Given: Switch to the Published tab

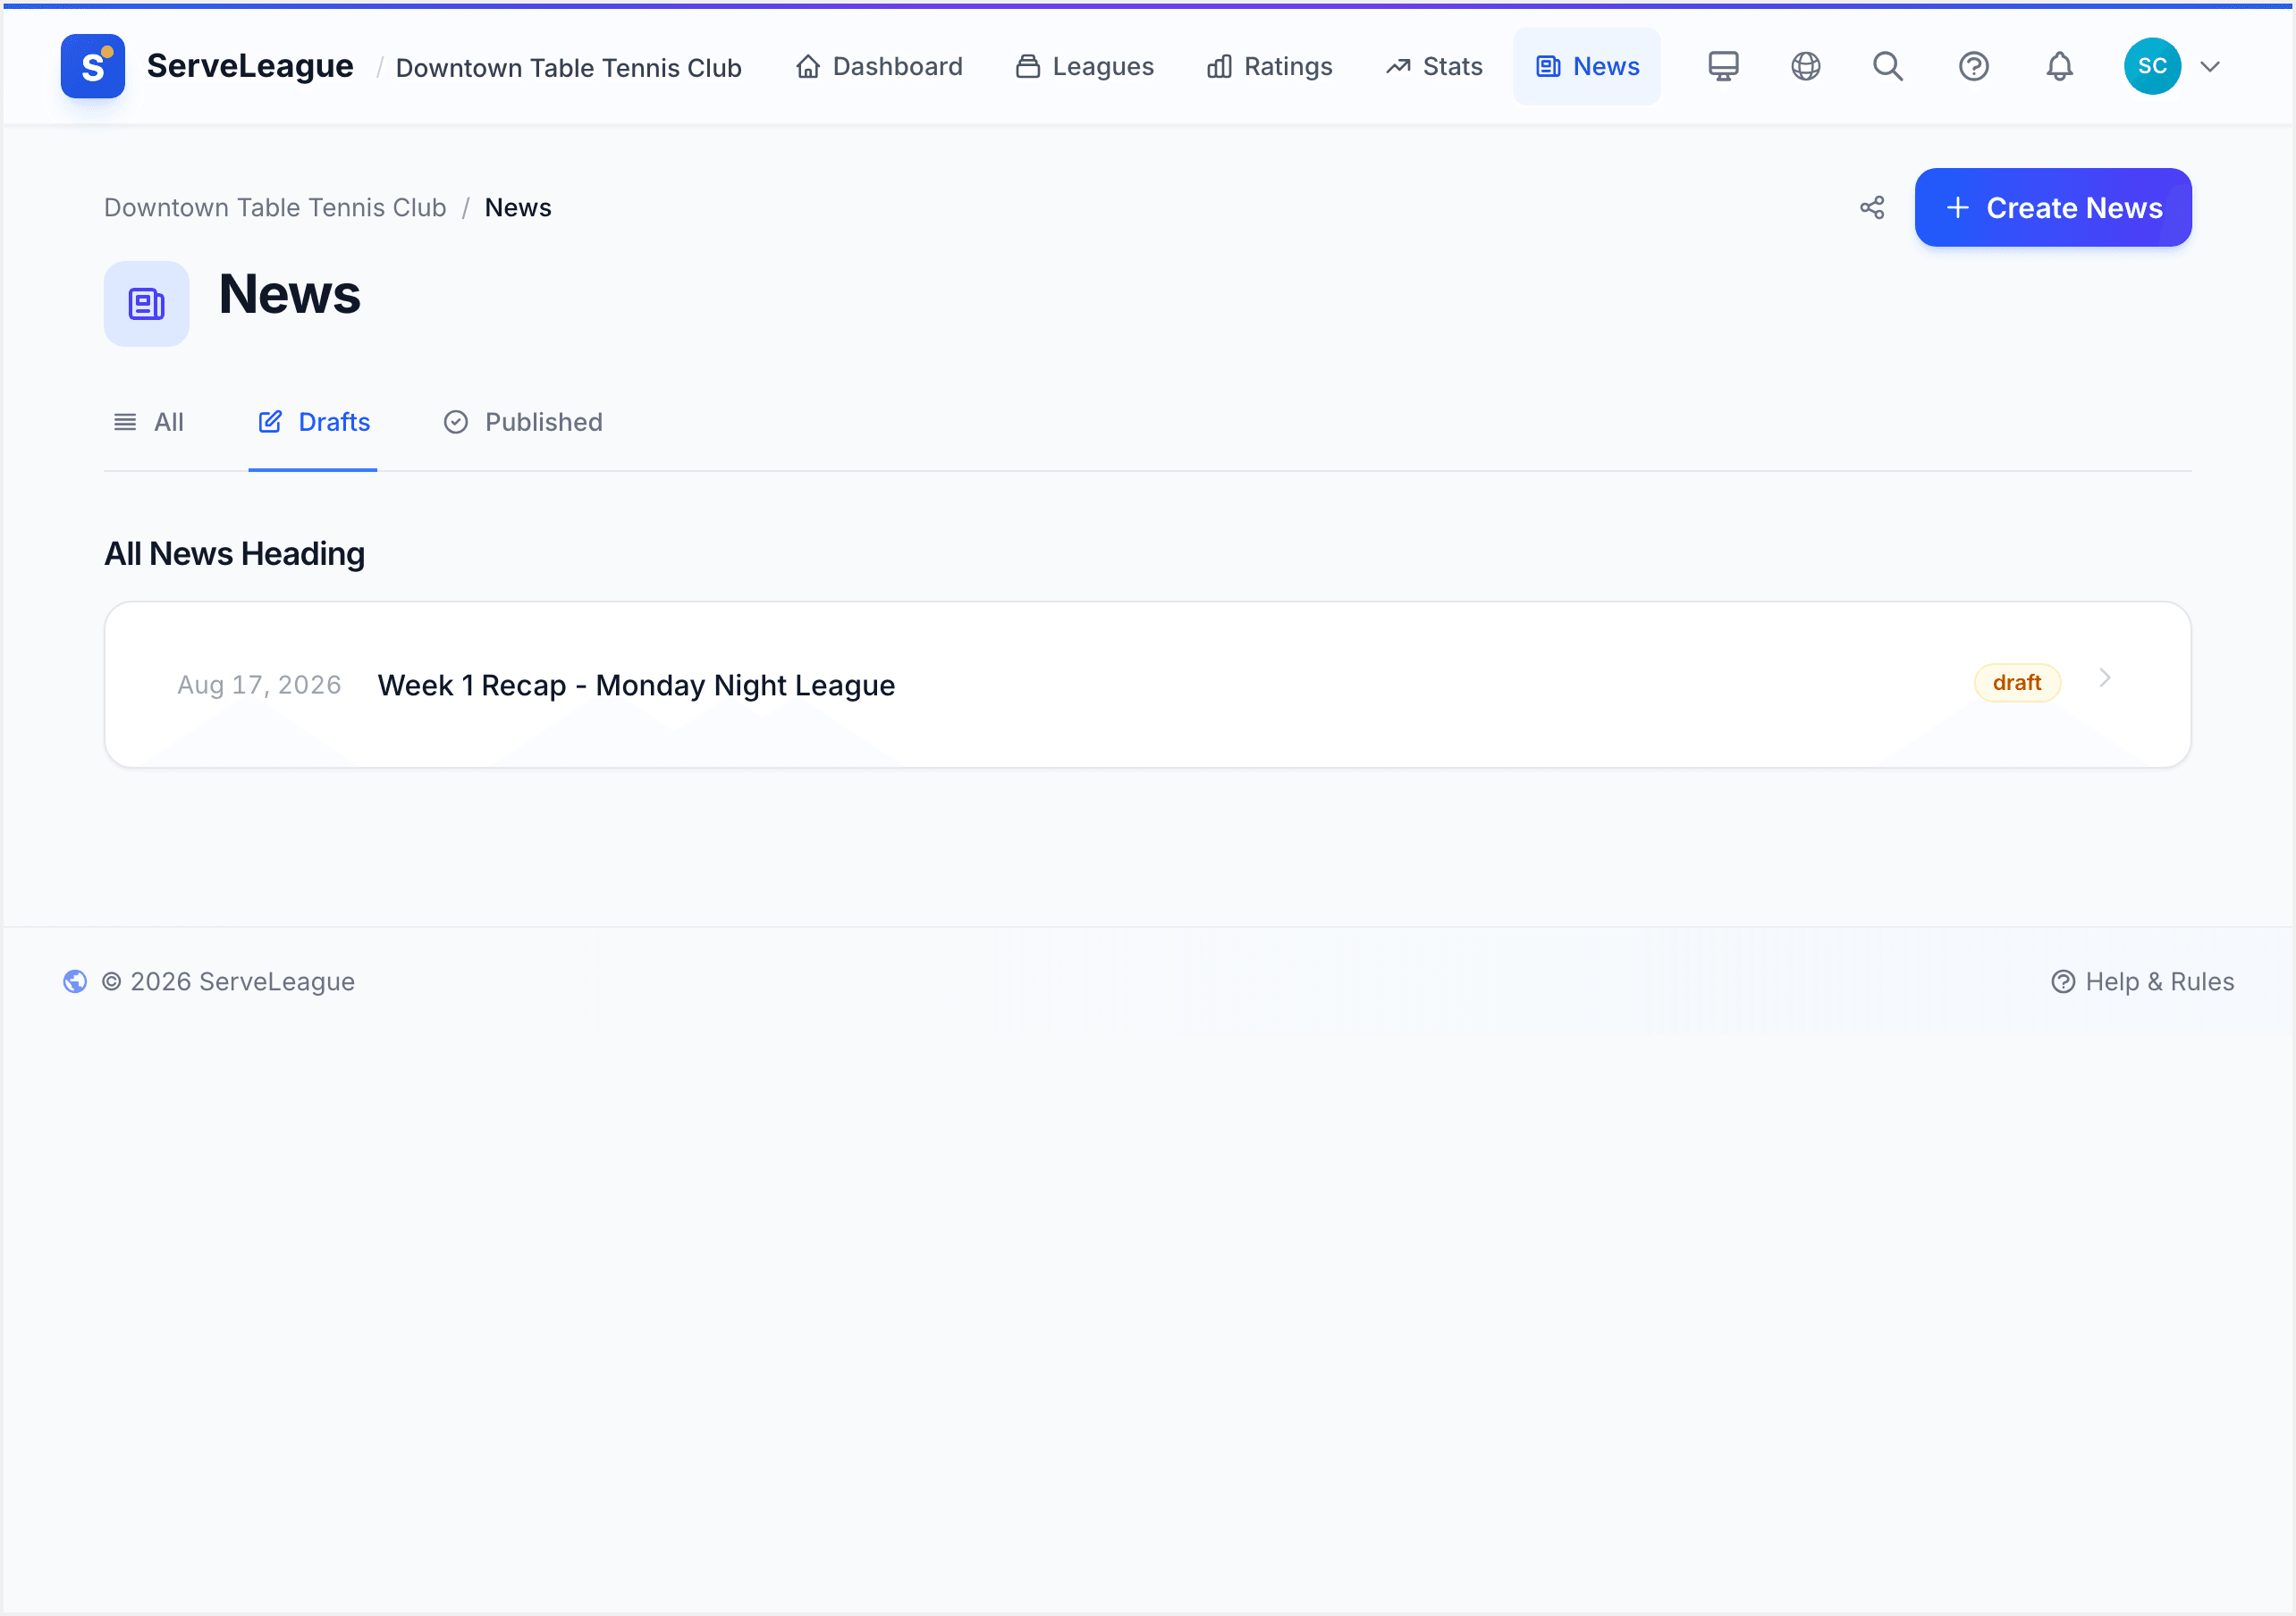Looking at the screenshot, I should click(523, 422).
